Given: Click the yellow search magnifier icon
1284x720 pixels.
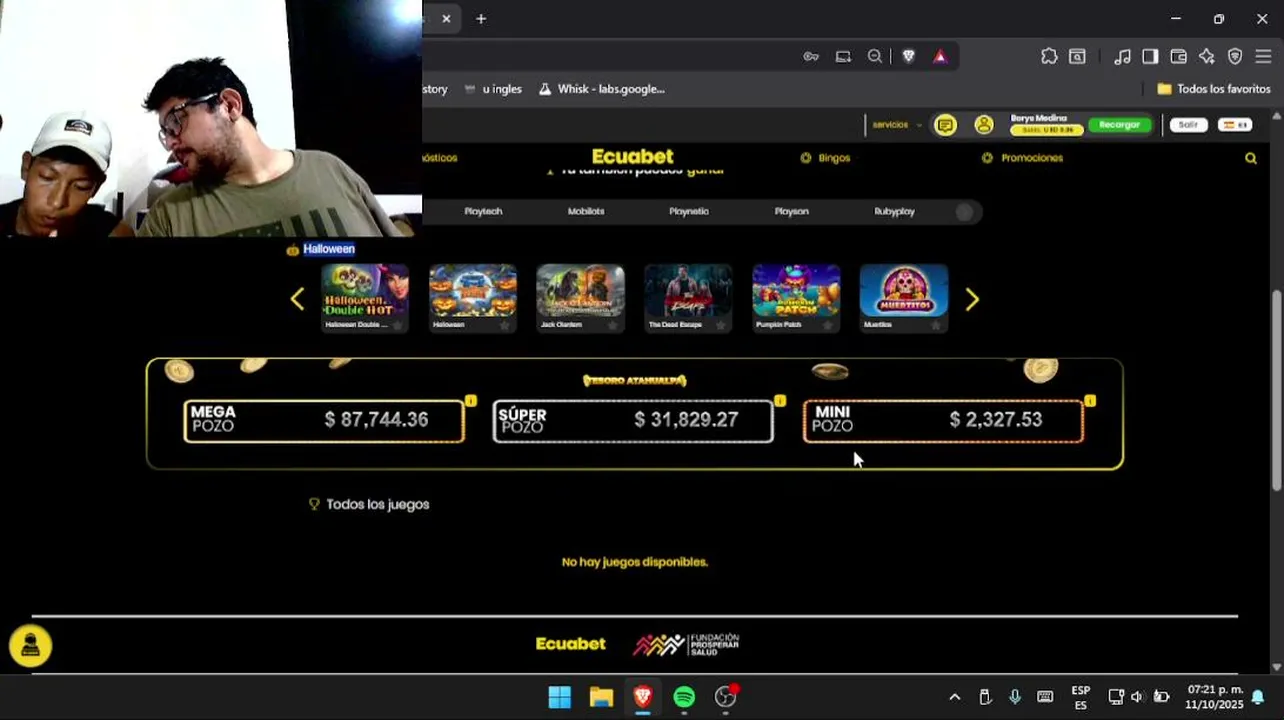Looking at the screenshot, I should coord(1251,158).
